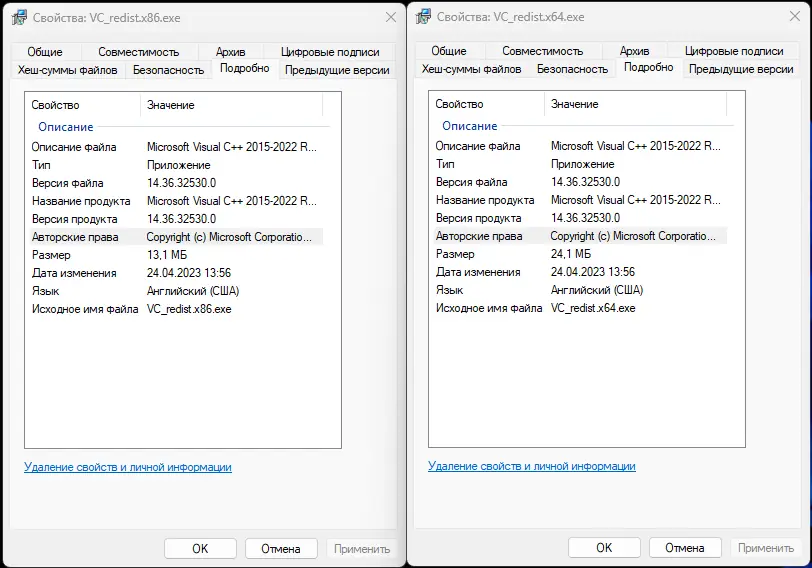Close the VC_redist.x86.exe properties window
This screenshot has height=568, width=812.
tap(389, 18)
